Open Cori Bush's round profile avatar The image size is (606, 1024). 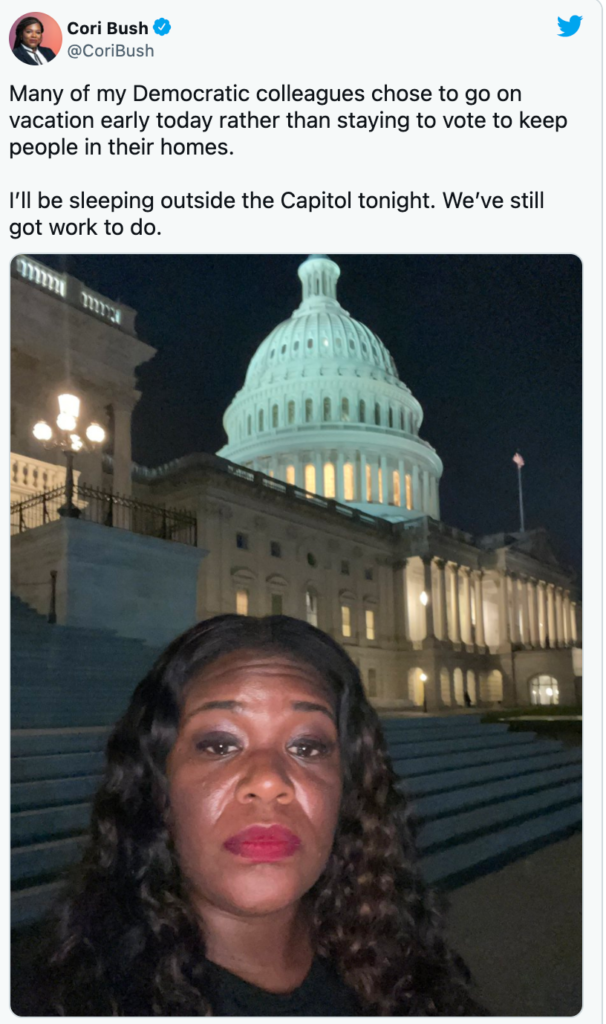(35, 39)
